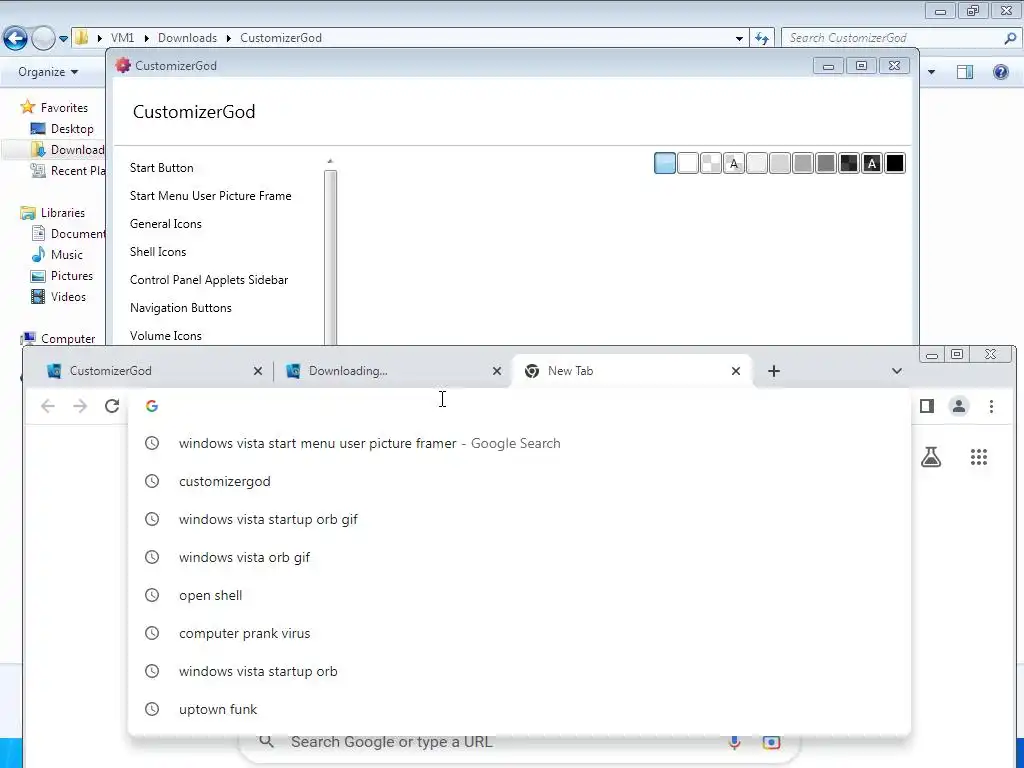
Task: Click the Explorer refresh button
Action: [761, 39]
